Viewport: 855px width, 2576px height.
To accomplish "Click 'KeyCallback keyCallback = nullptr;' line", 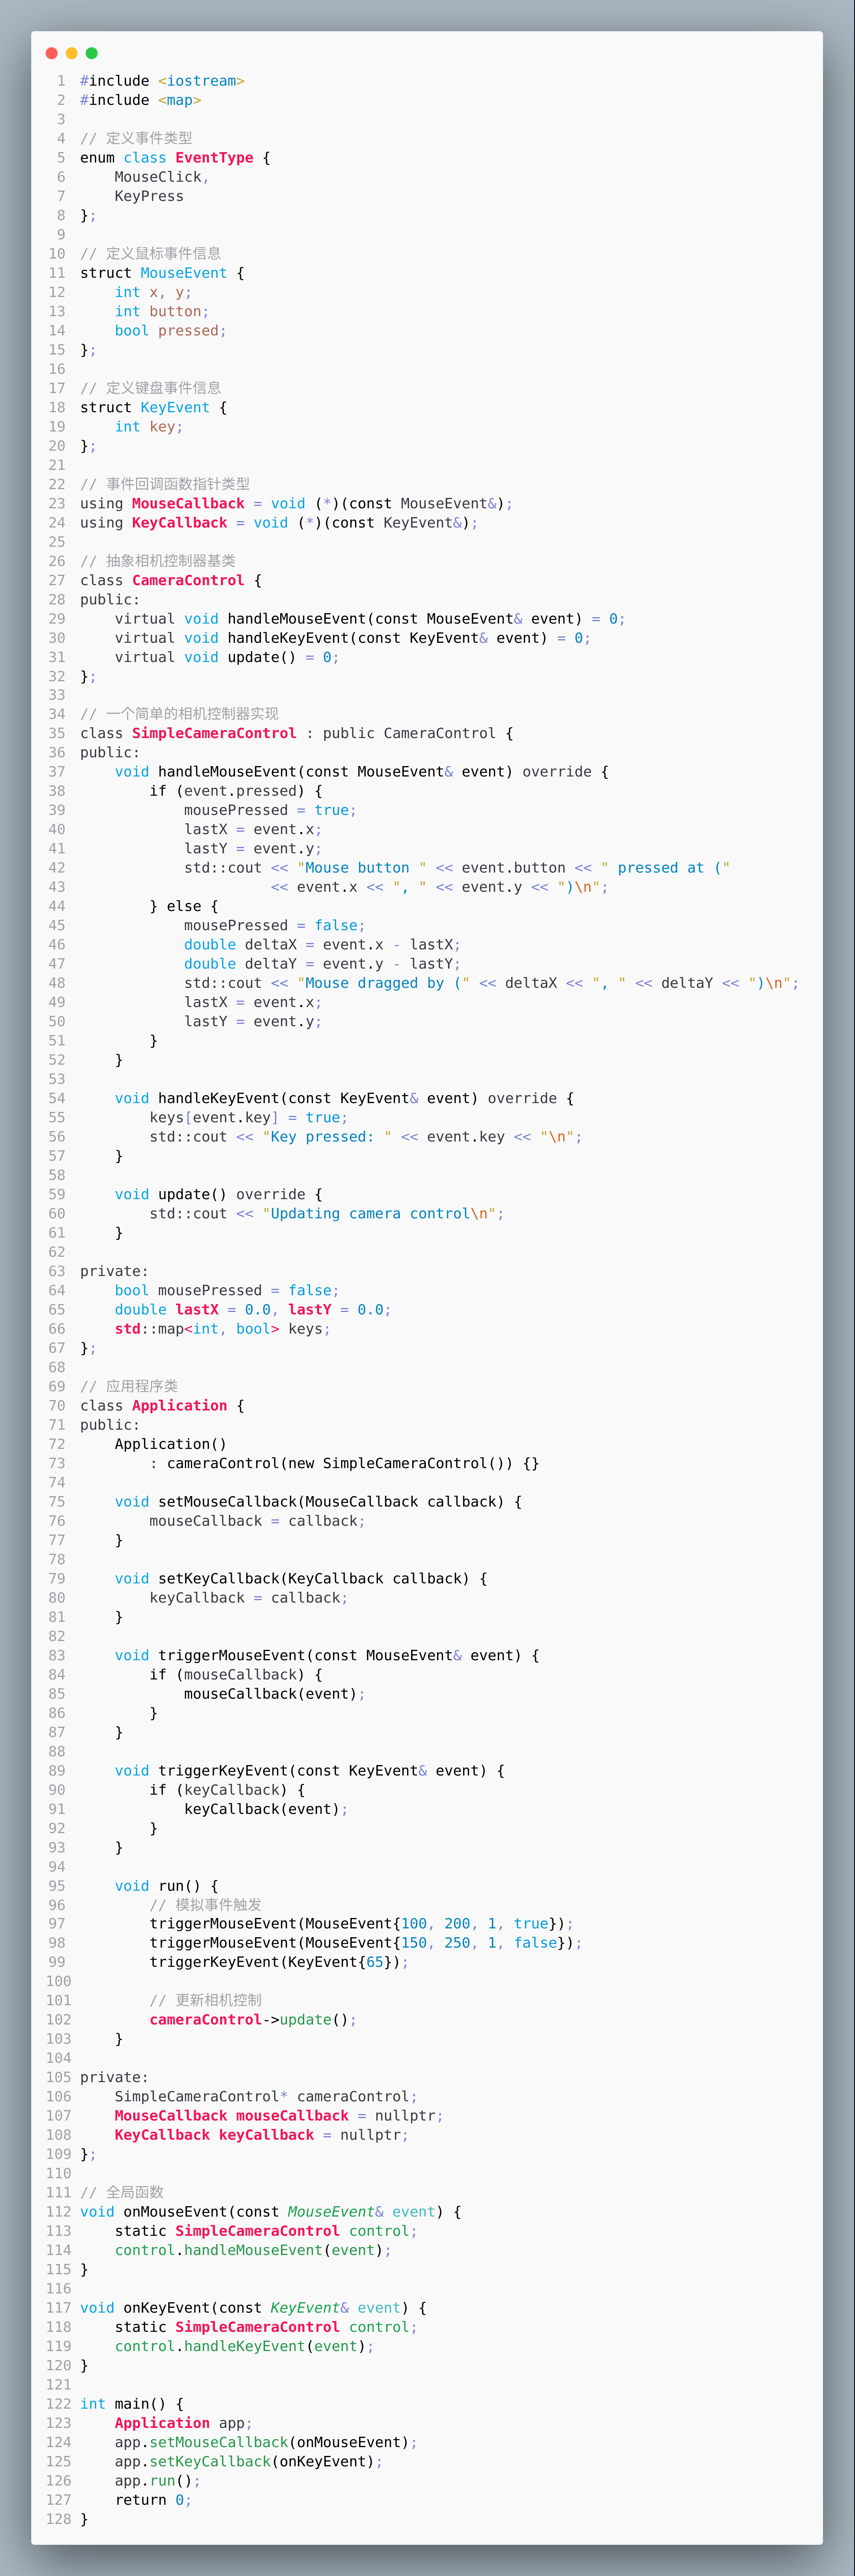I will [262, 2134].
